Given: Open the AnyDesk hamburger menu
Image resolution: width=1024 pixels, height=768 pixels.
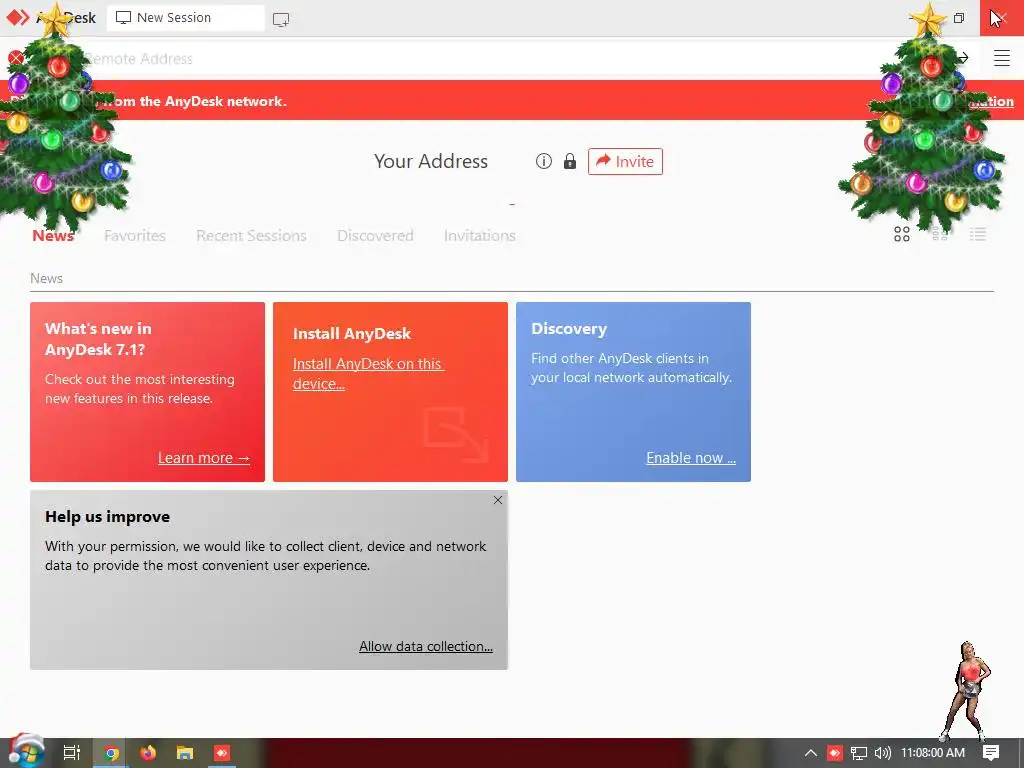Looking at the screenshot, I should [1001, 58].
